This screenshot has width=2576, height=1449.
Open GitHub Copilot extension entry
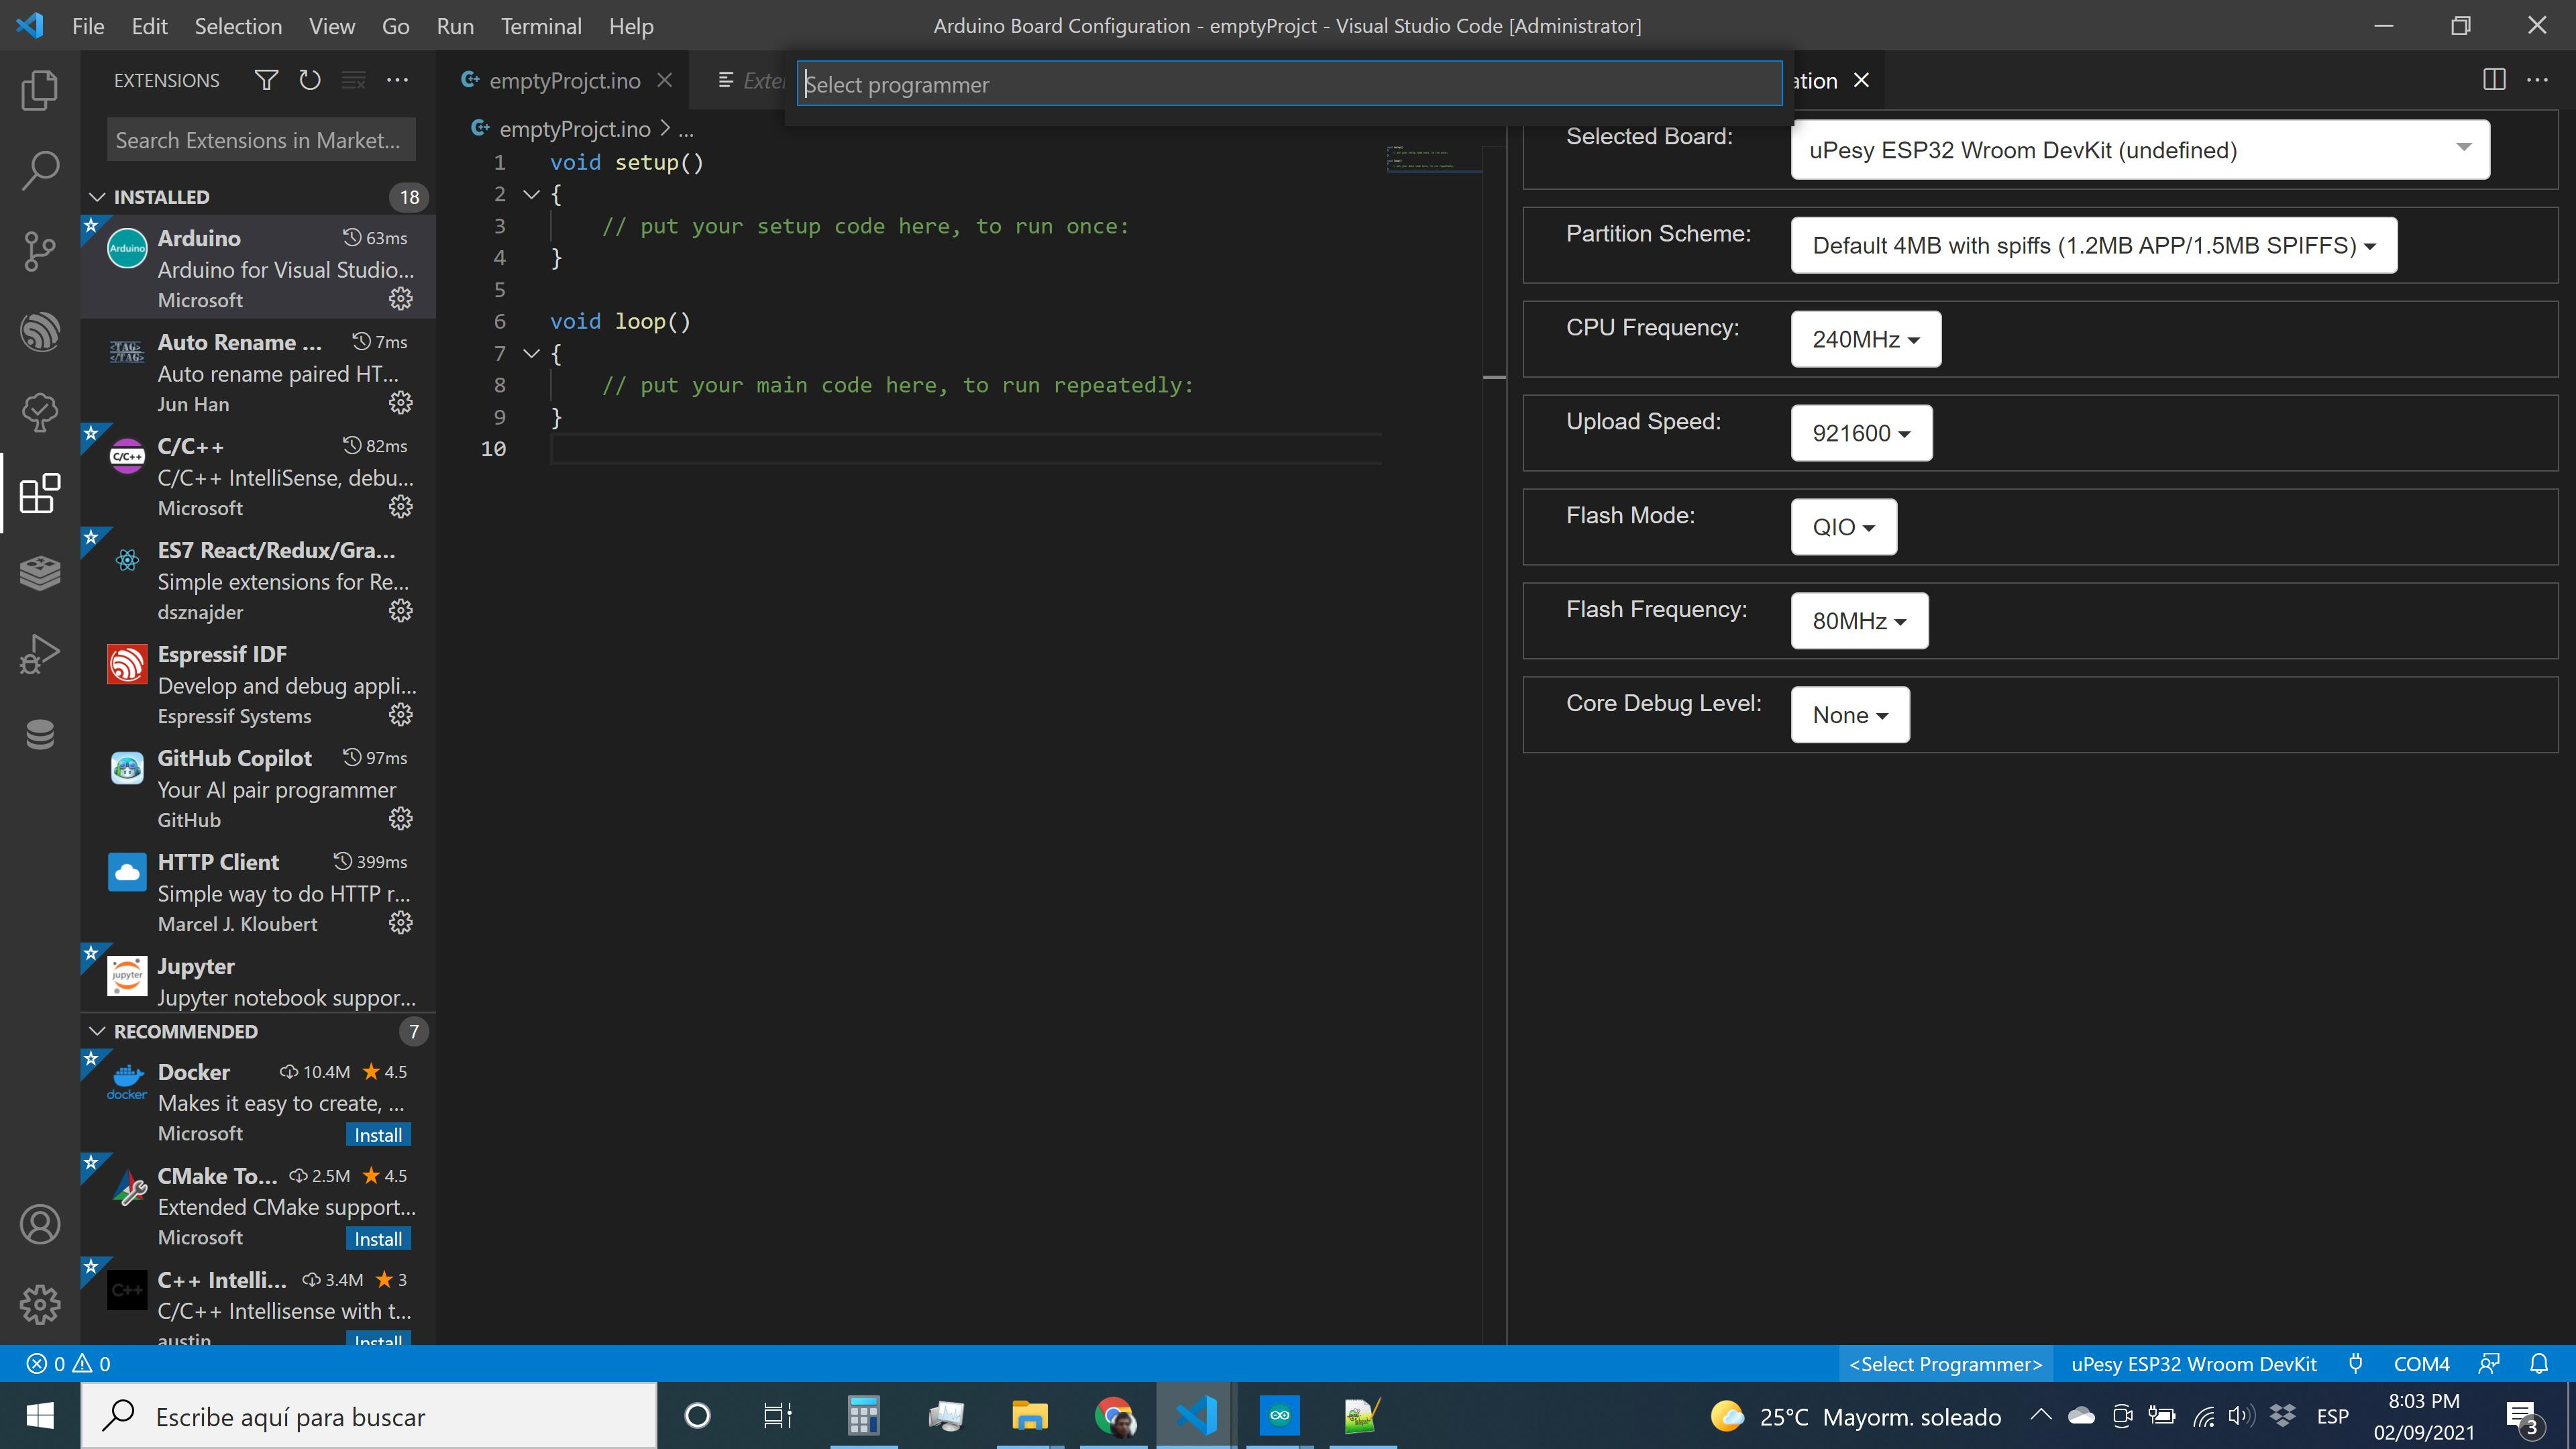click(258, 788)
